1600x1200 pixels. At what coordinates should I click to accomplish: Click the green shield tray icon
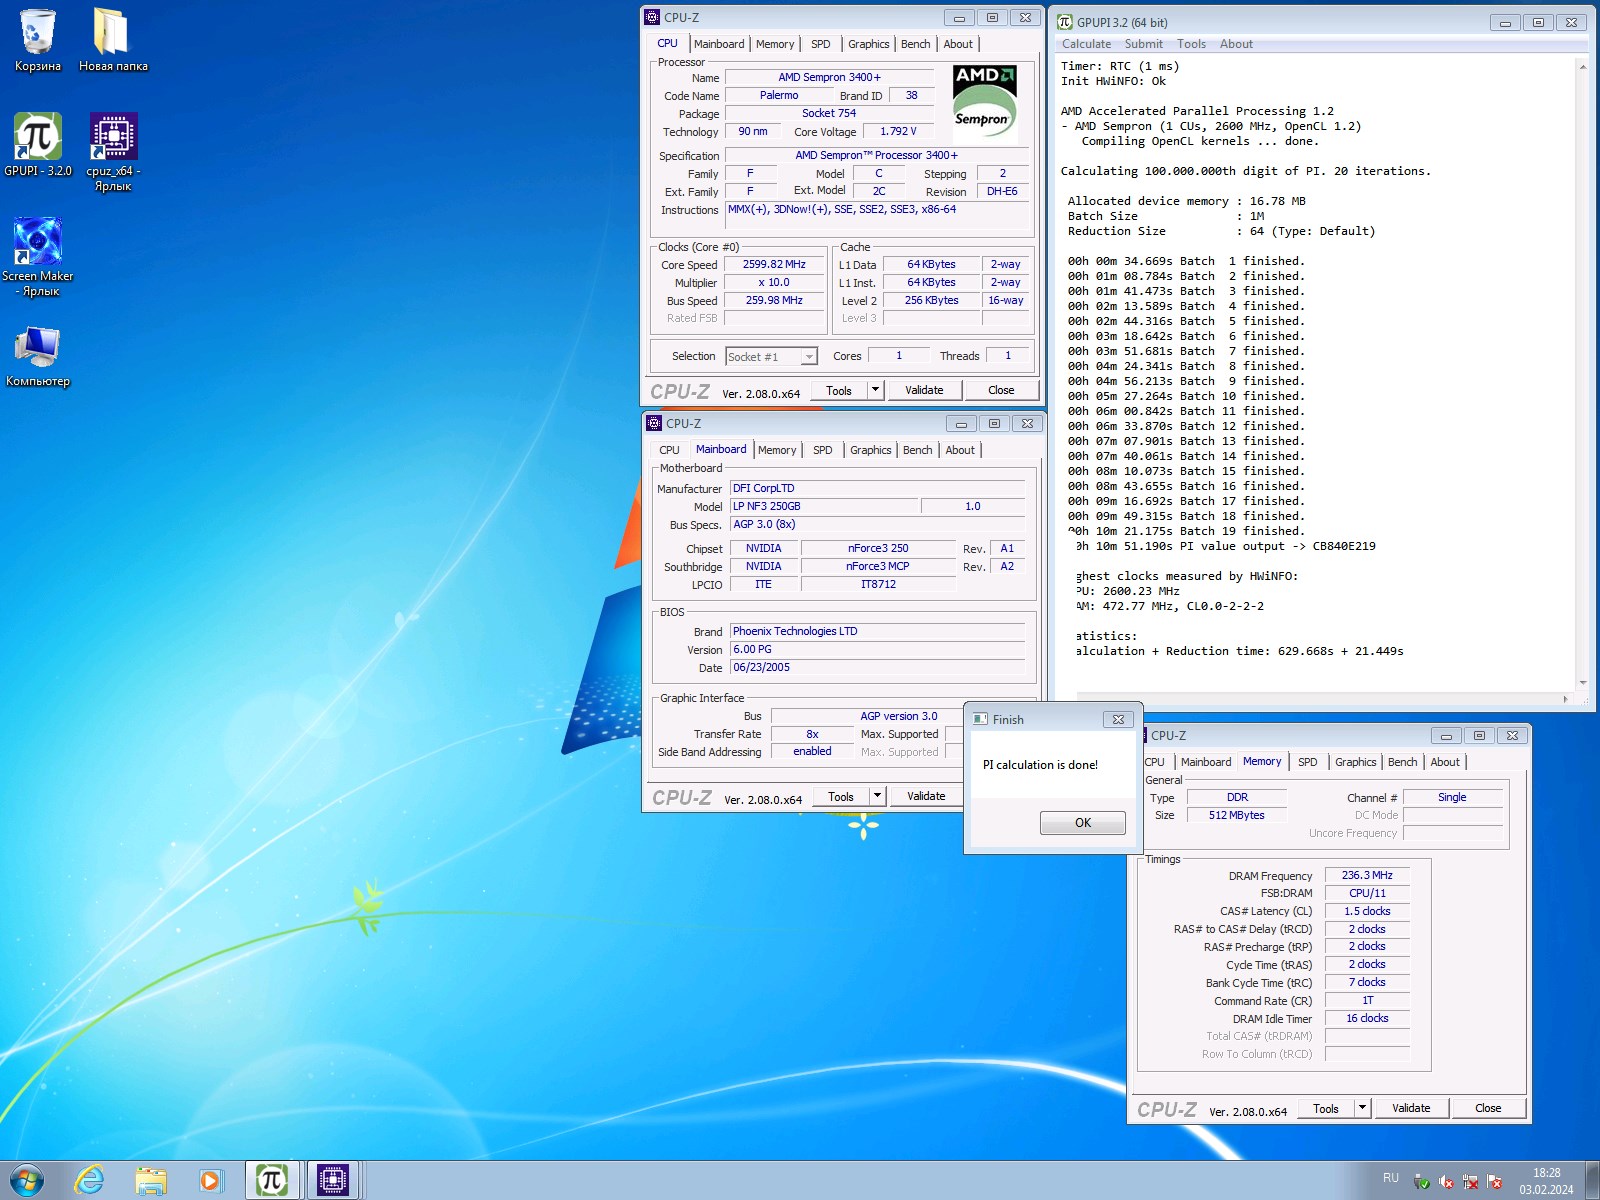pyautogui.click(x=1422, y=1182)
